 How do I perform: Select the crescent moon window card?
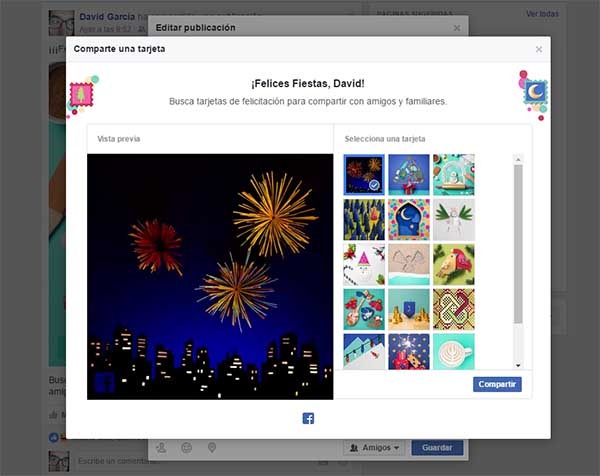(x=408, y=219)
